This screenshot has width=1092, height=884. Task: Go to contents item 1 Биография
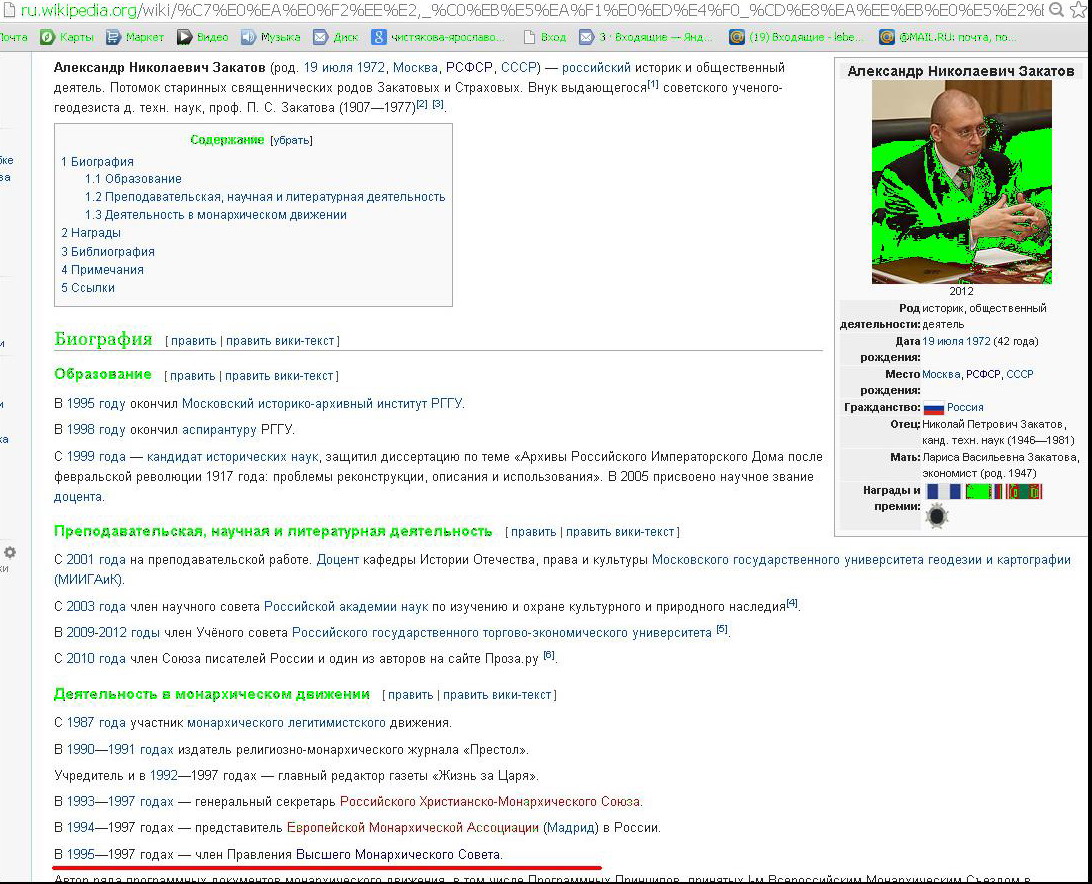coord(98,162)
